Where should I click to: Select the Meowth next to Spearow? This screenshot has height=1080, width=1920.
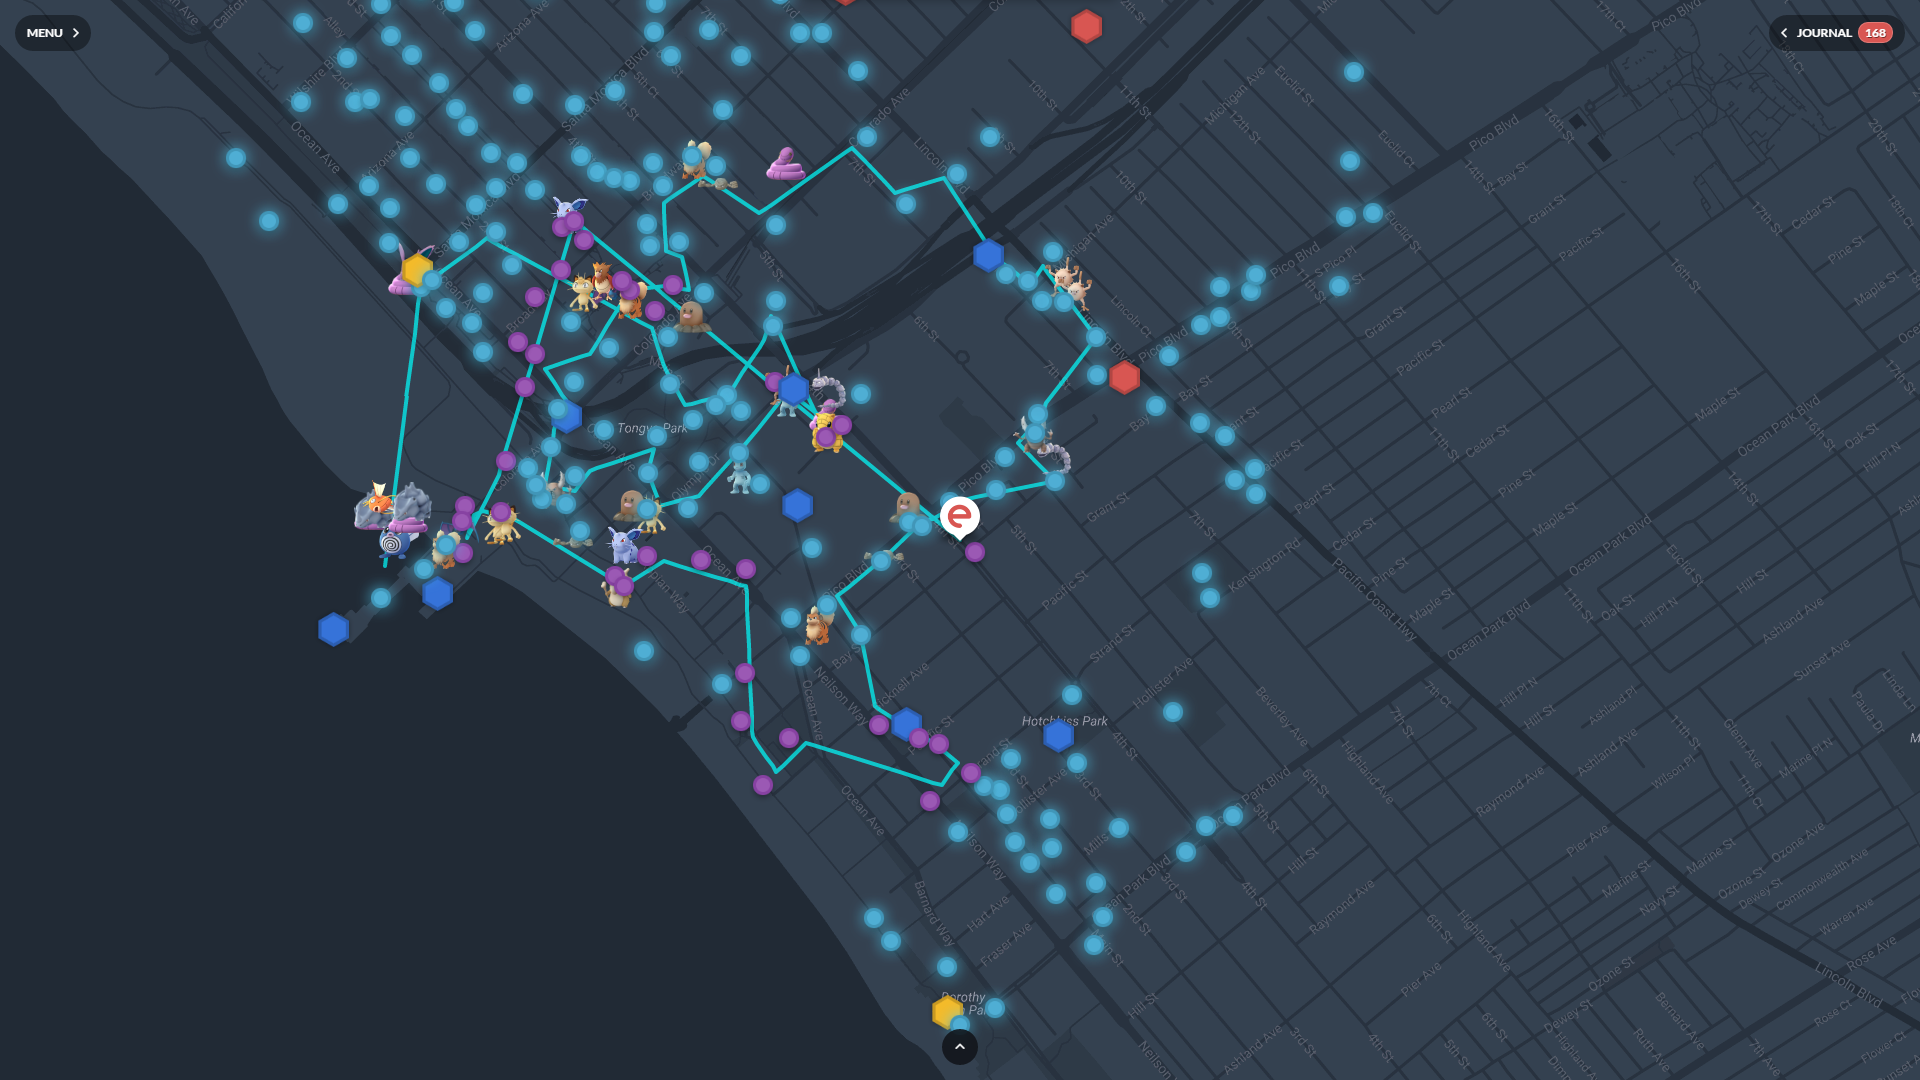(x=582, y=294)
